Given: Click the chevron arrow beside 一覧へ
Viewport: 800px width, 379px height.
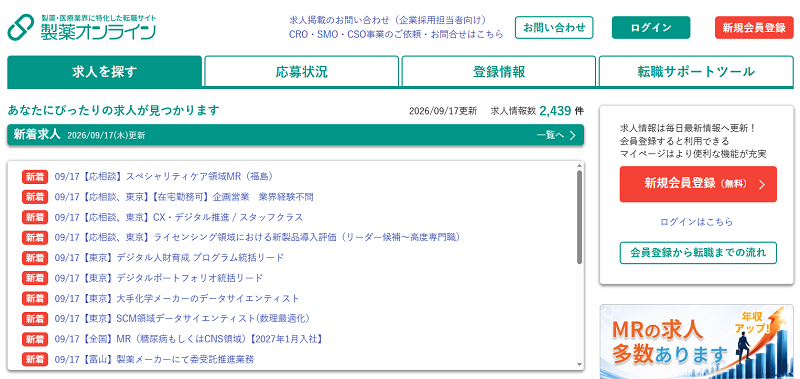Looking at the screenshot, I should point(572,135).
